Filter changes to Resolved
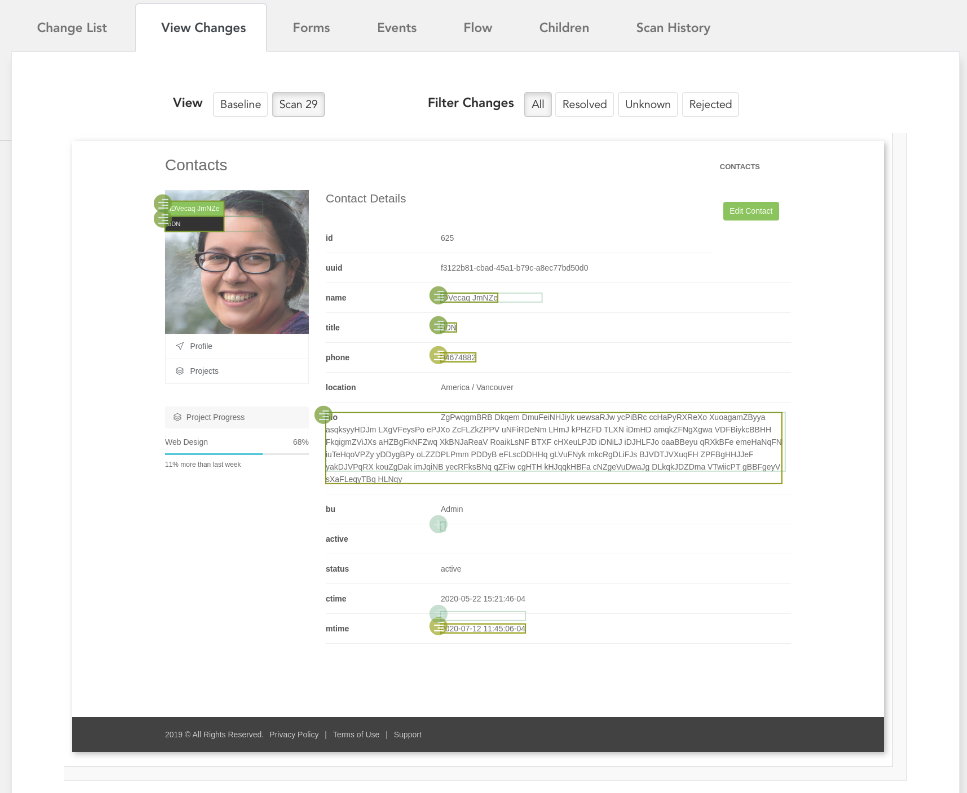Image resolution: width=967 pixels, height=793 pixels. coord(585,104)
